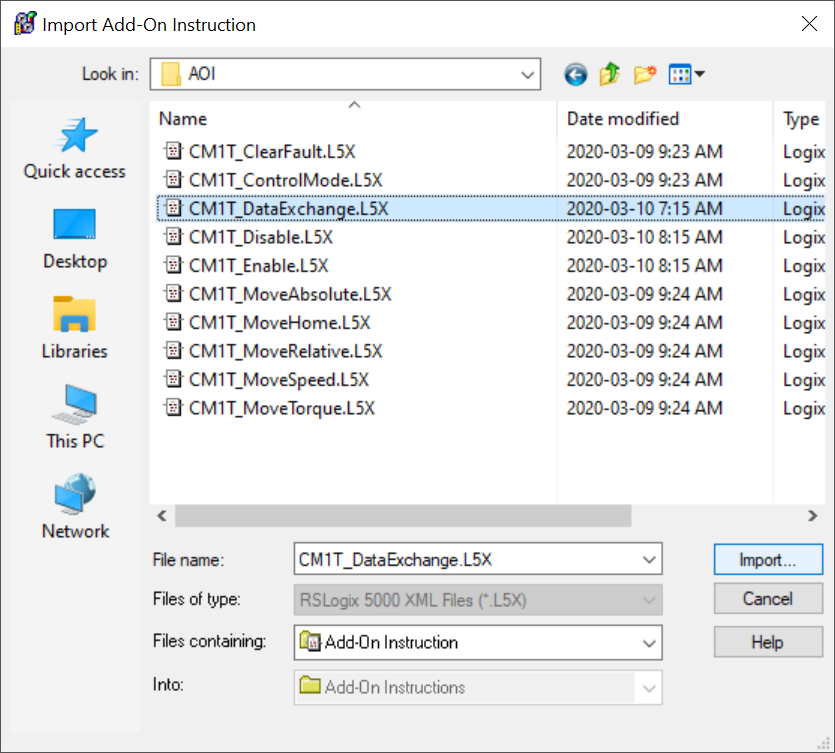
Task: Select the CM1T_ClearFault.L5X file
Action: pyautogui.click(x=272, y=153)
